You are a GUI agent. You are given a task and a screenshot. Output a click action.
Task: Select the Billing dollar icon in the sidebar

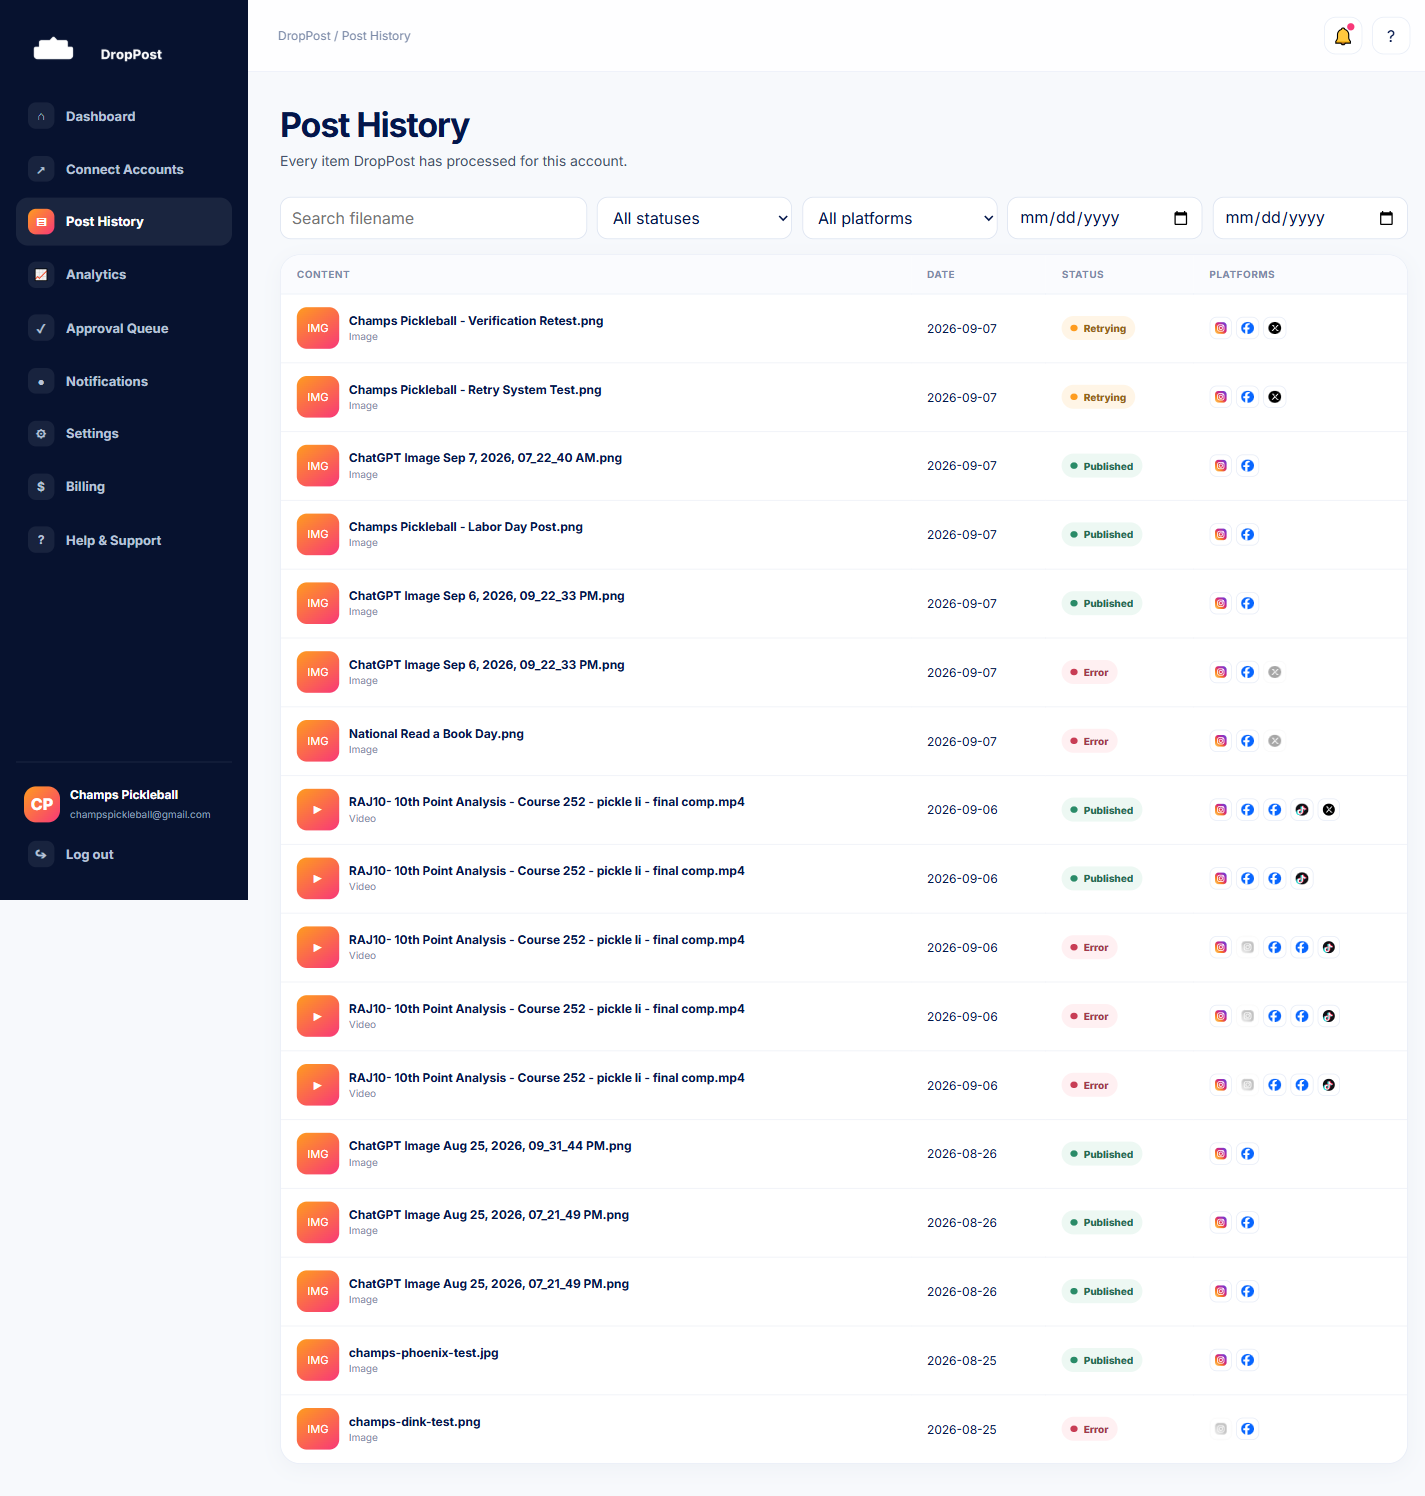41,487
